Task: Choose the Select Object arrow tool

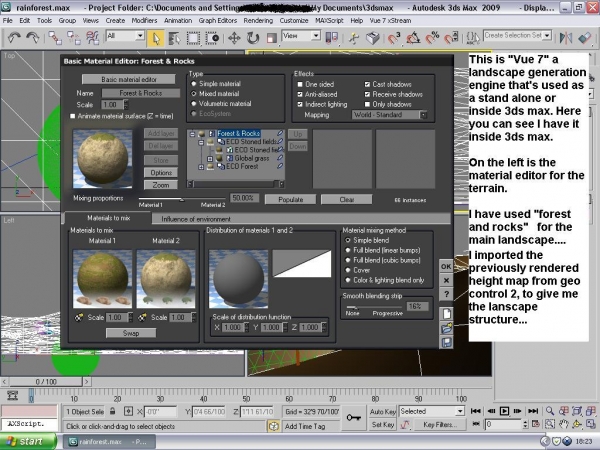Action: click(x=156, y=38)
